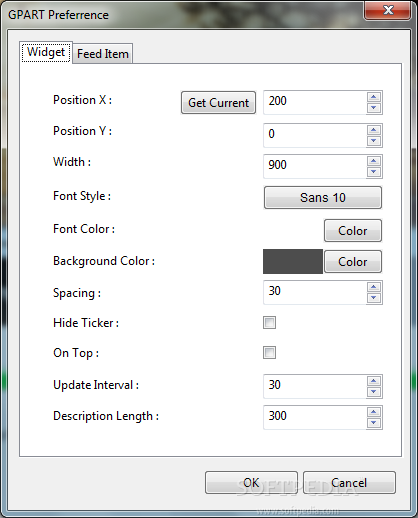Viewport: 418px width, 518px height.
Task: Increase Update Interval with up arrow
Action: (x=374, y=381)
